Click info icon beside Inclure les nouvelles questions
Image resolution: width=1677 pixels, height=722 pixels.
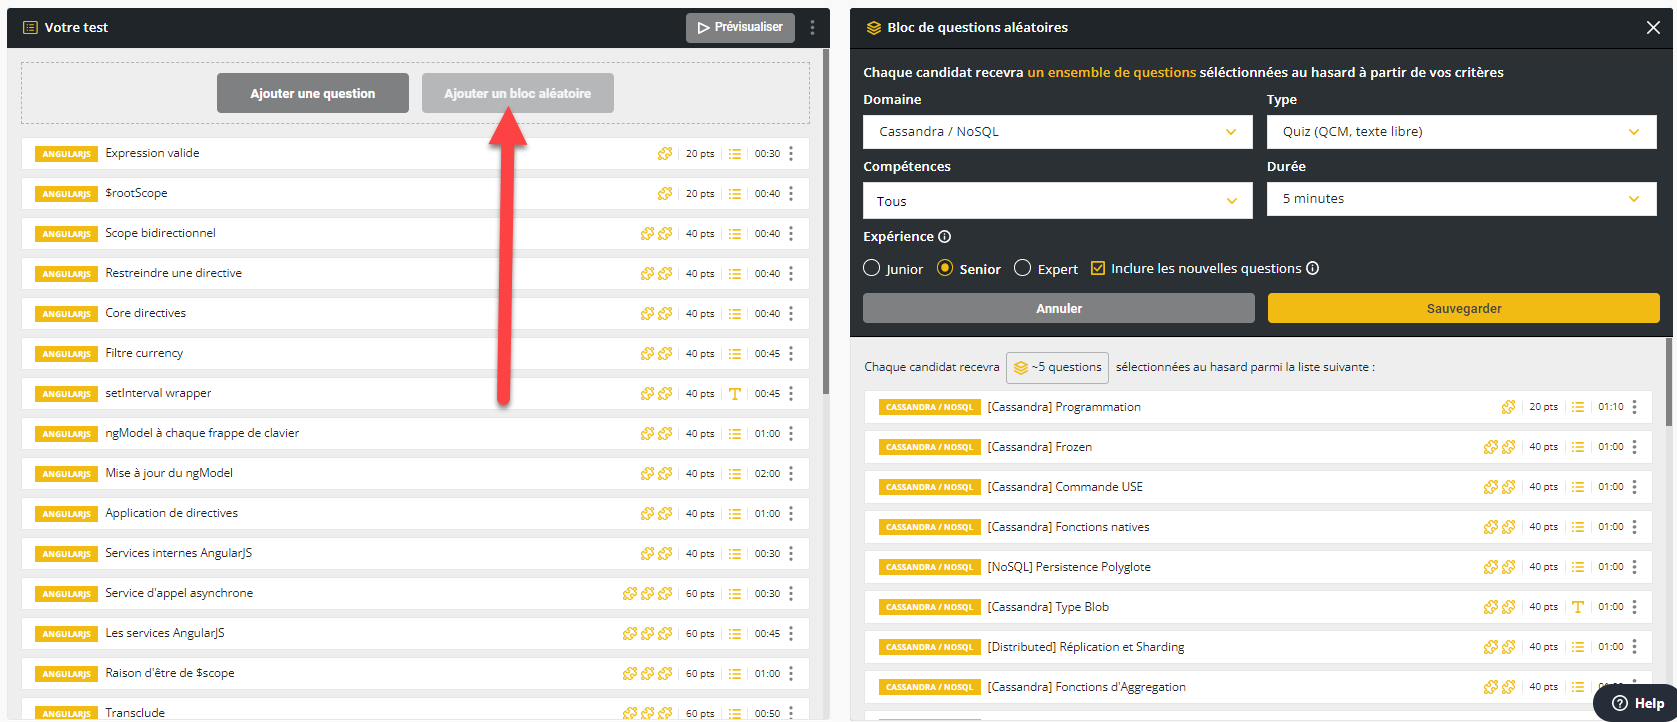point(1313,269)
